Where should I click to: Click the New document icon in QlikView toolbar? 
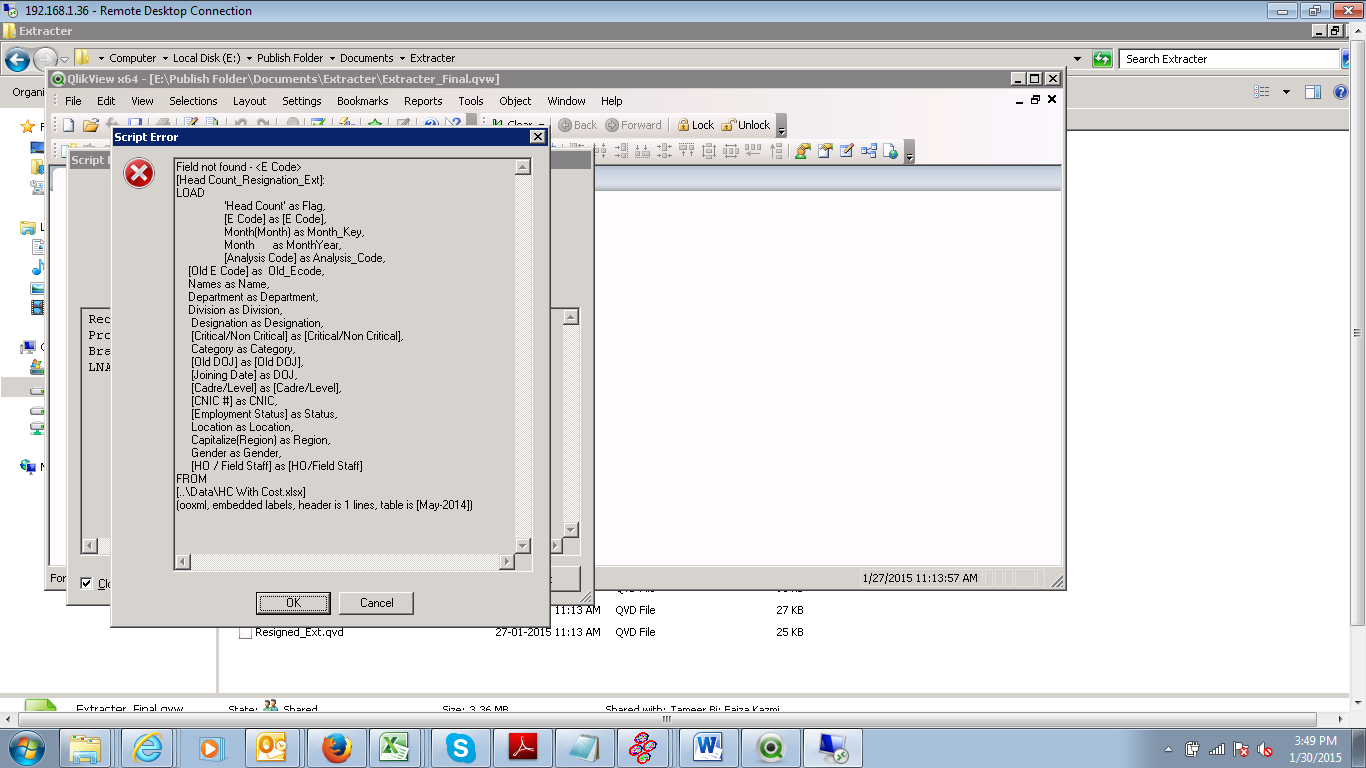[69, 125]
